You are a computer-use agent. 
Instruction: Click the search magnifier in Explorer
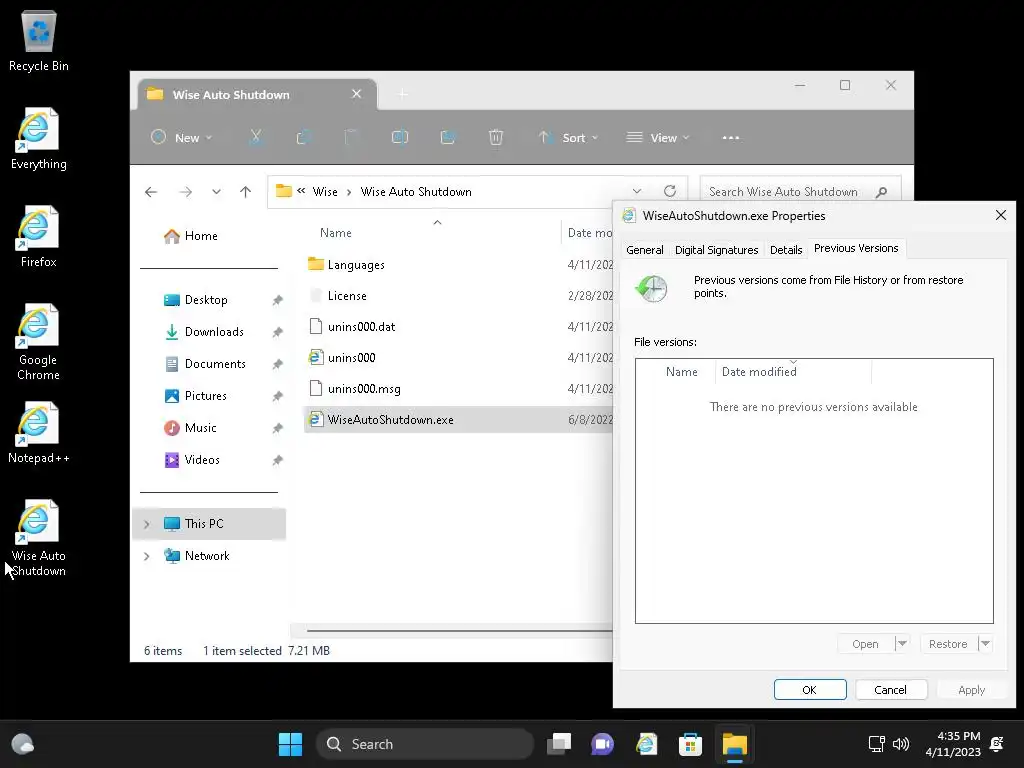[881, 192]
